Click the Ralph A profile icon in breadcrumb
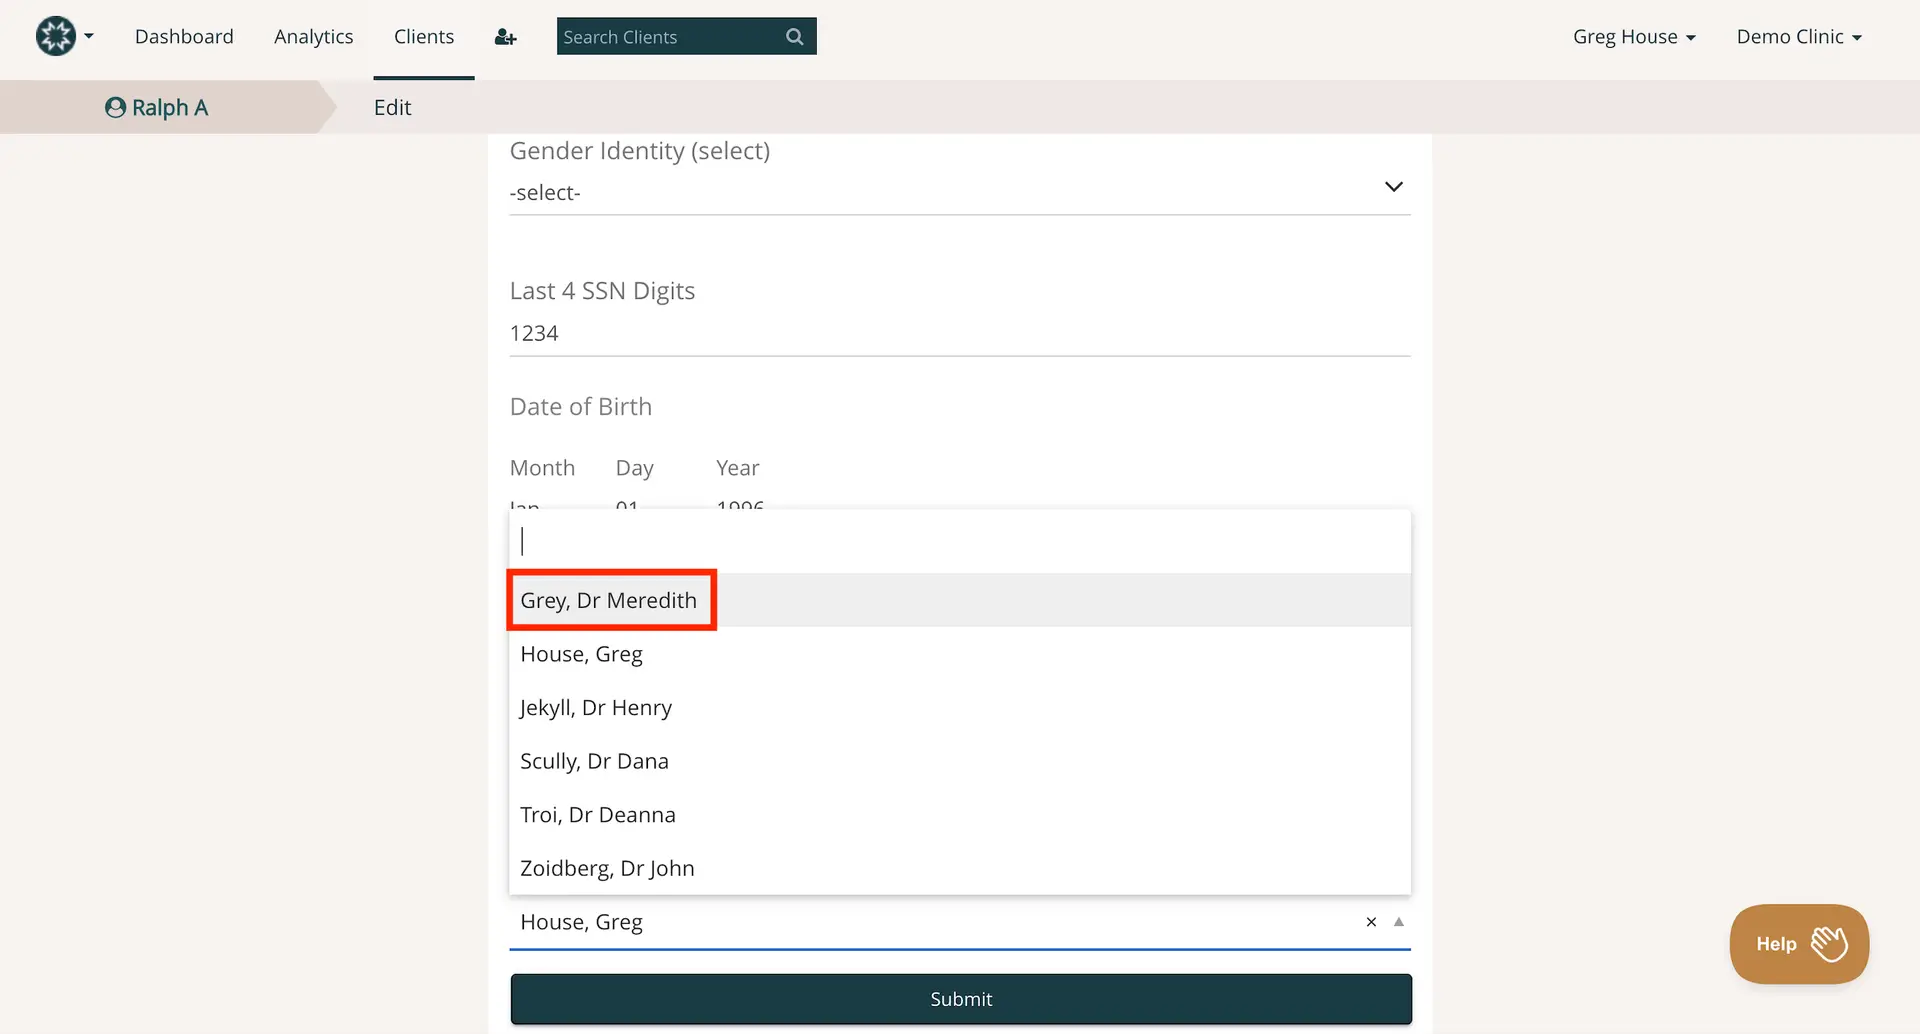 [114, 107]
